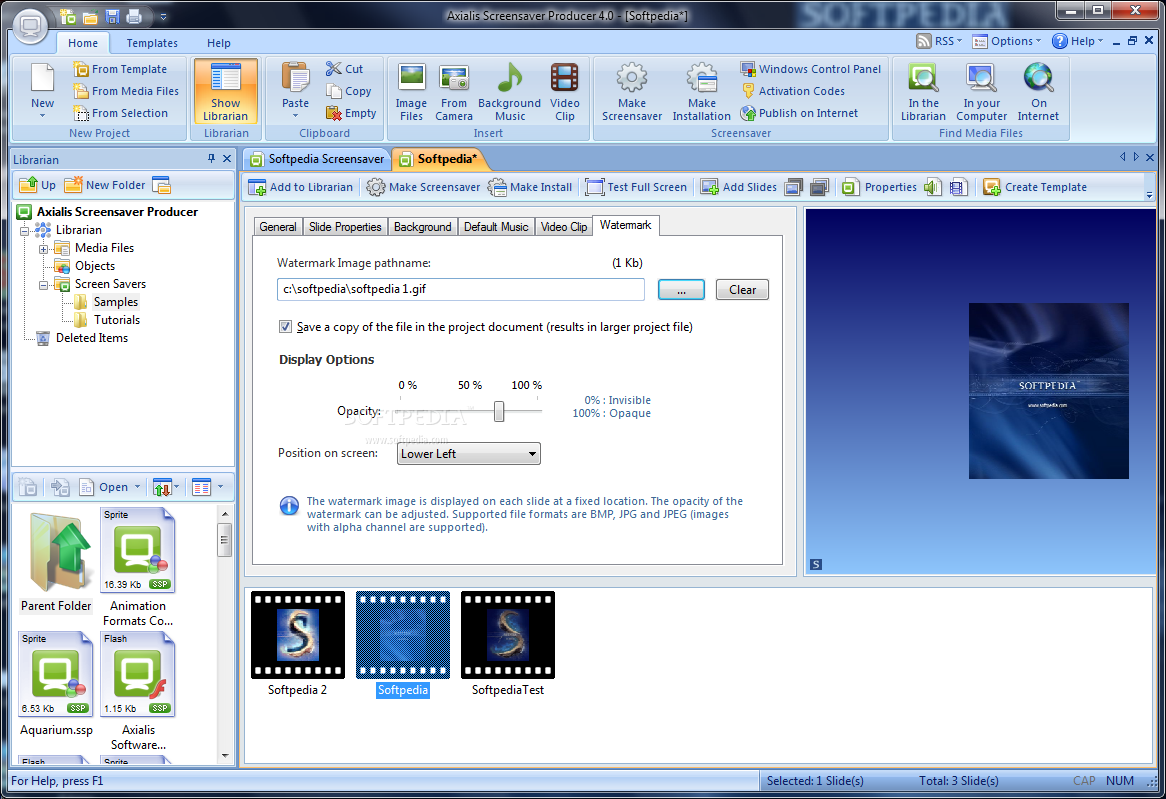The image size is (1166, 799).
Task: Click Test Full Screen button
Action: coord(637,187)
